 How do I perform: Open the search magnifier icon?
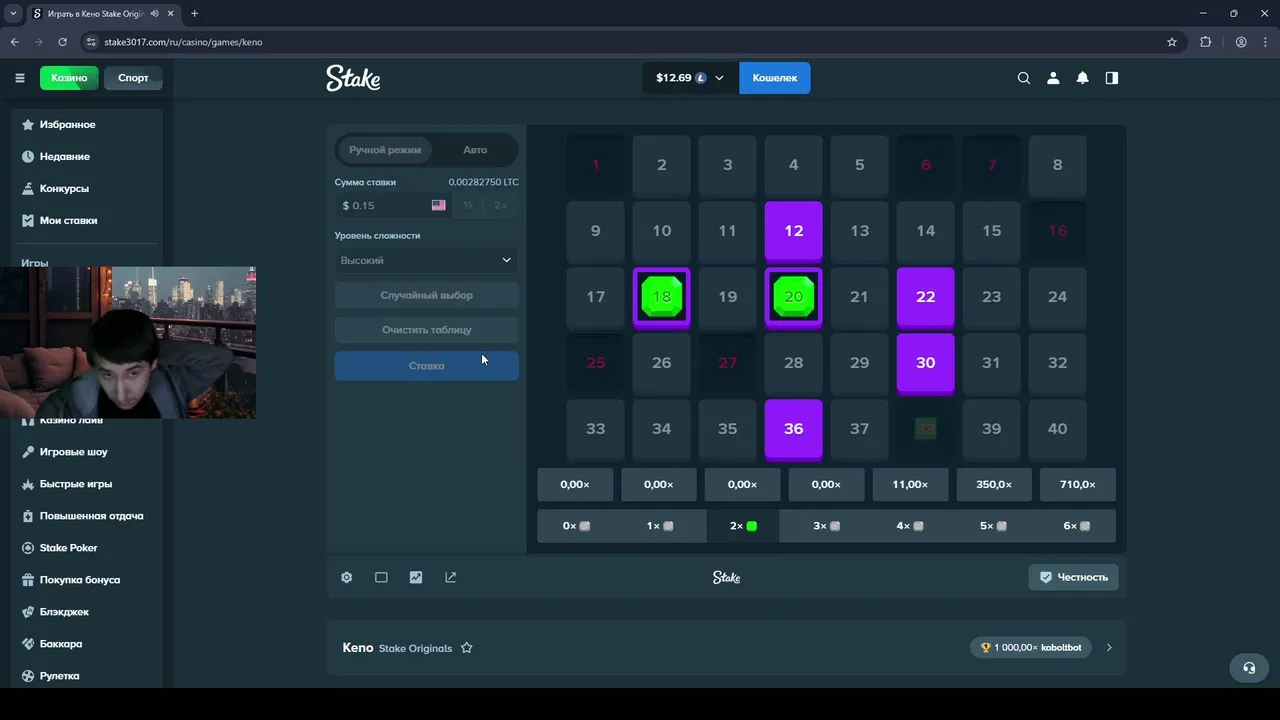click(1023, 78)
